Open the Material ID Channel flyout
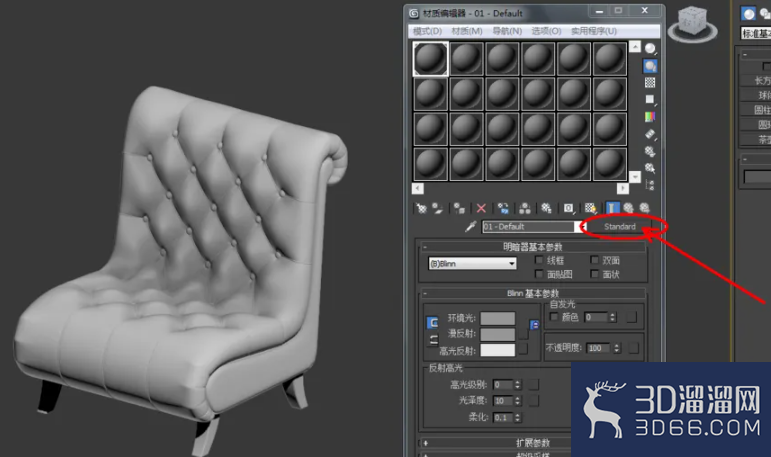The width and height of the screenshot is (771, 457). (569, 208)
